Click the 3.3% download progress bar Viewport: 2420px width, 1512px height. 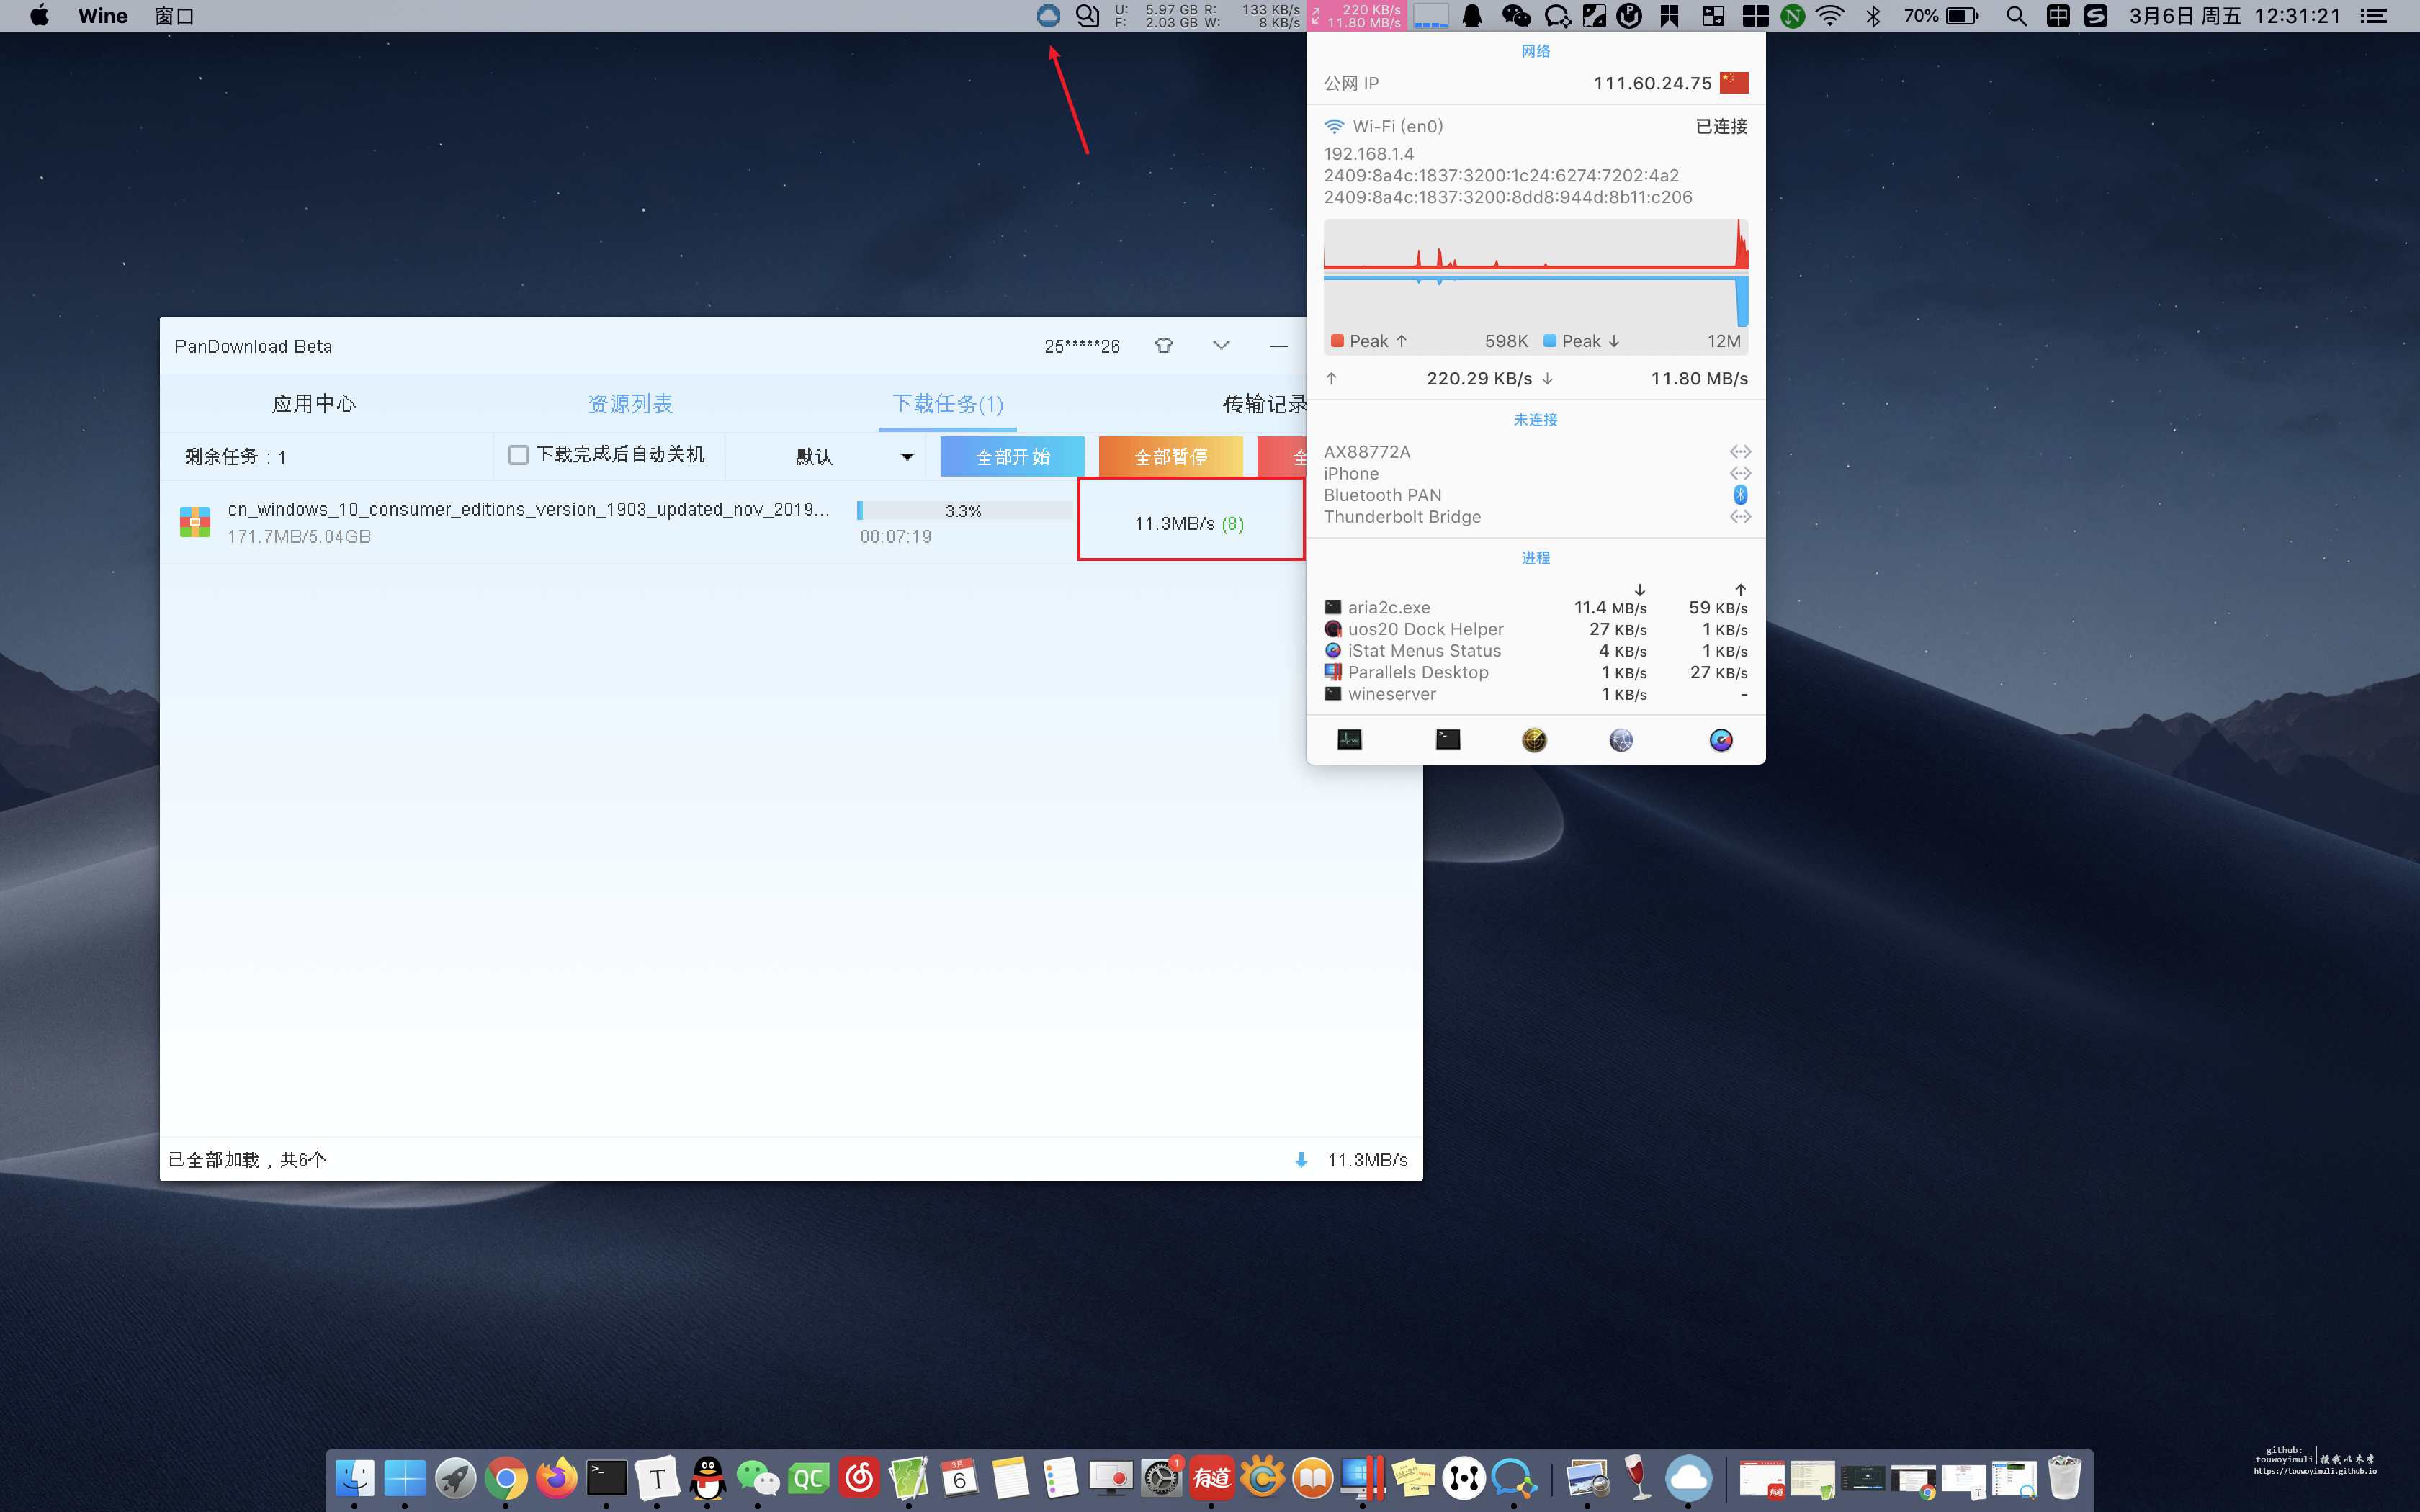[x=963, y=511]
